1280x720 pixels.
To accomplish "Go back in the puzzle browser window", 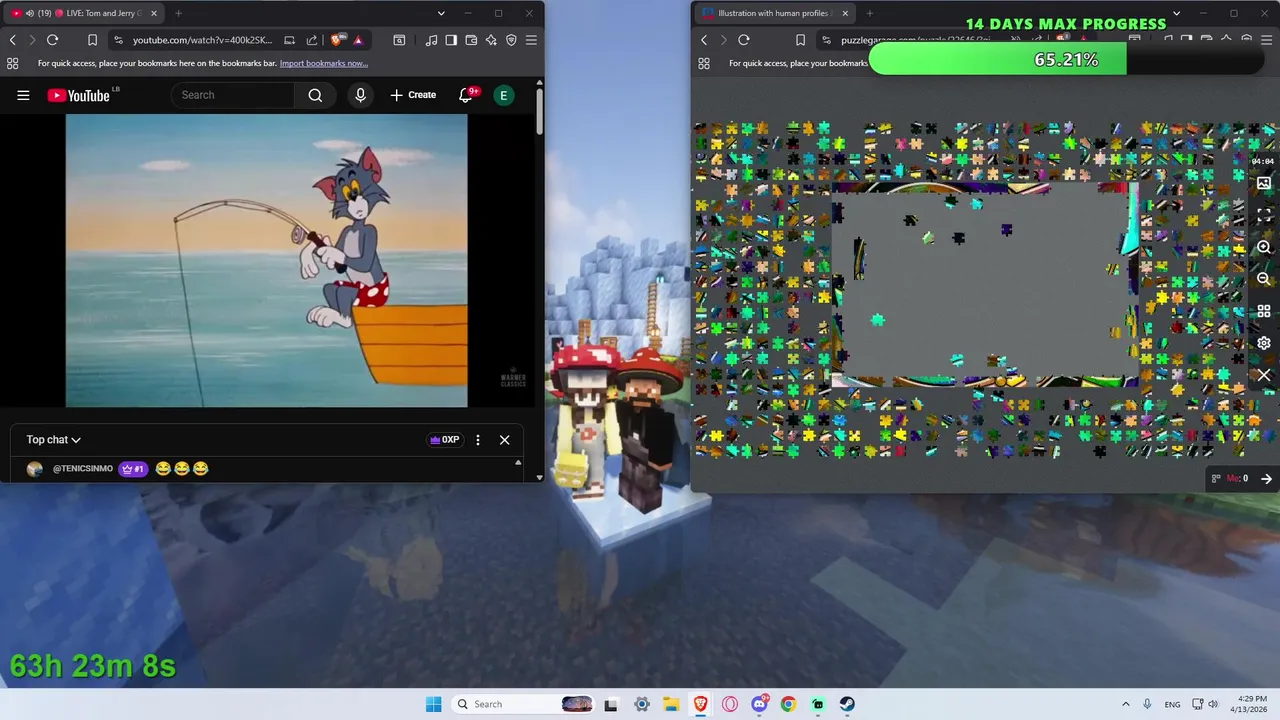I will (704, 40).
